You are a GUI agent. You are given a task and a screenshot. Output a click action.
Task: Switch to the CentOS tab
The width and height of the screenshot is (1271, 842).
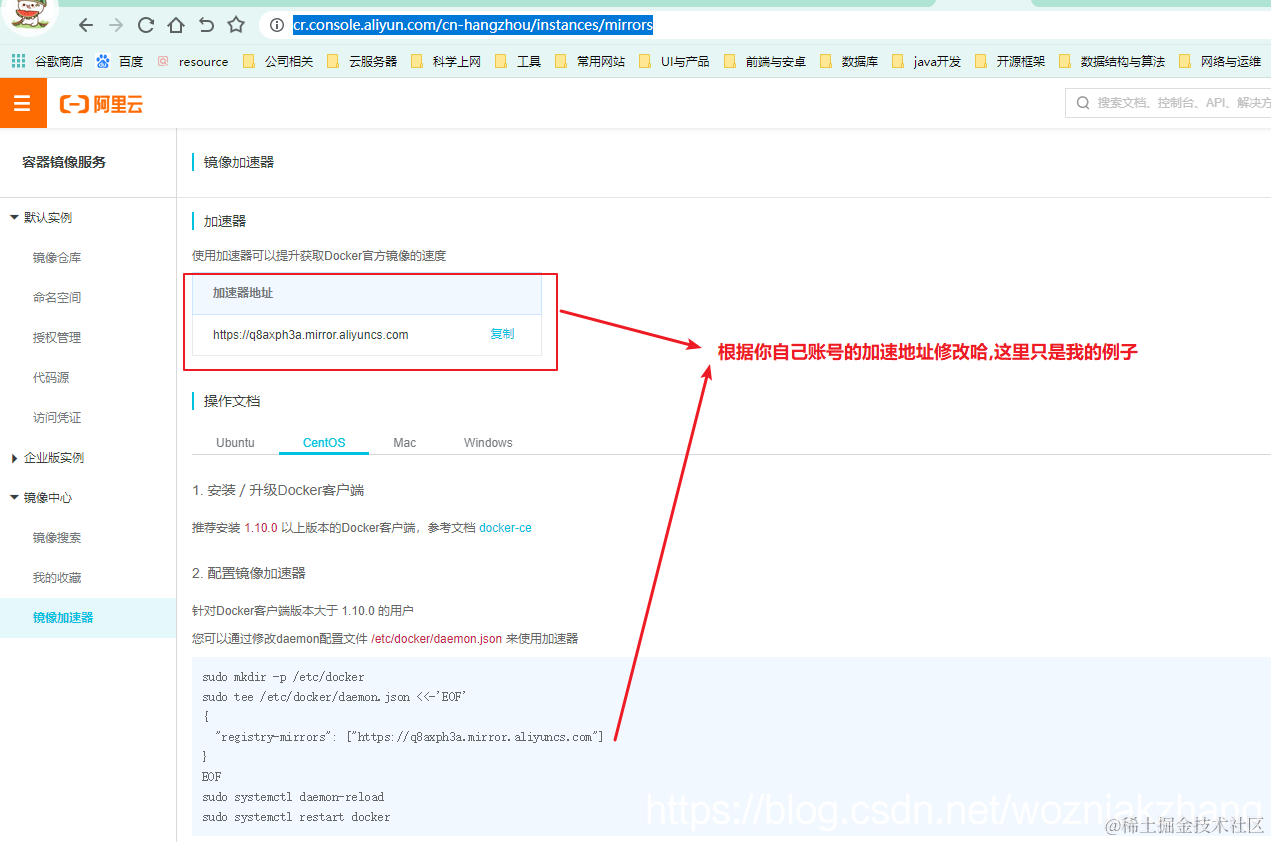pos(324,442)
